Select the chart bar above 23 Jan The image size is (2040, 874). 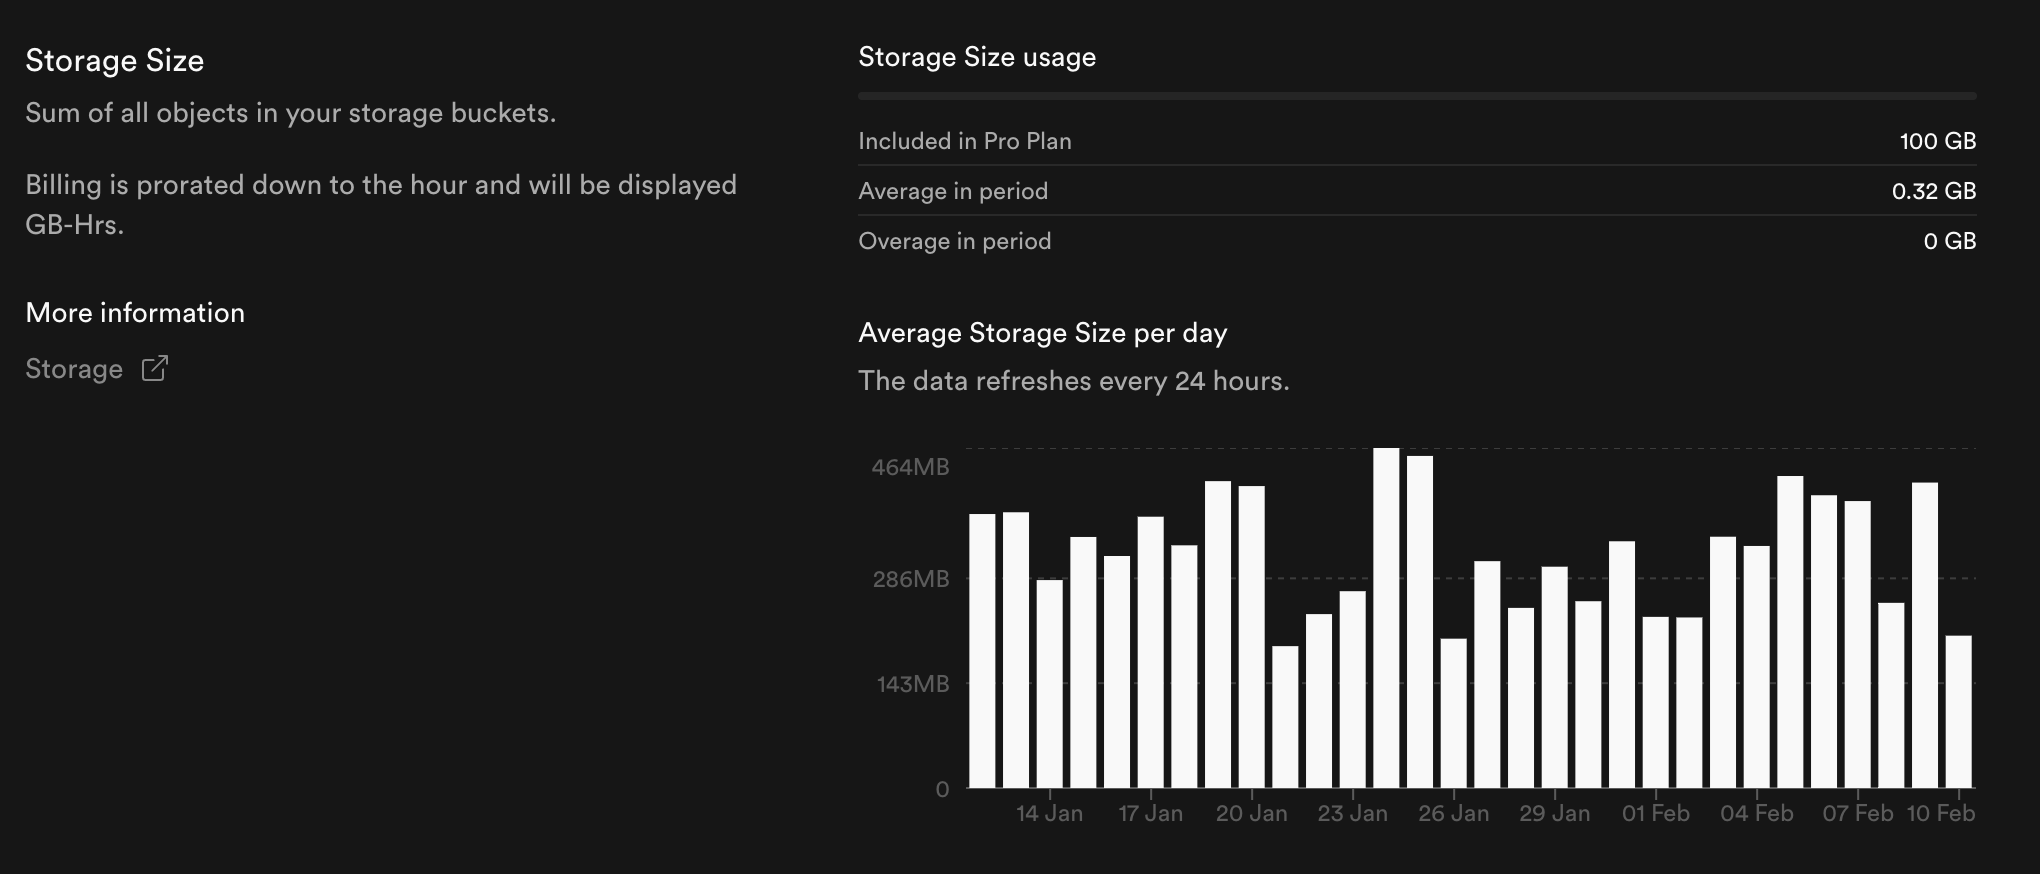1353,689
